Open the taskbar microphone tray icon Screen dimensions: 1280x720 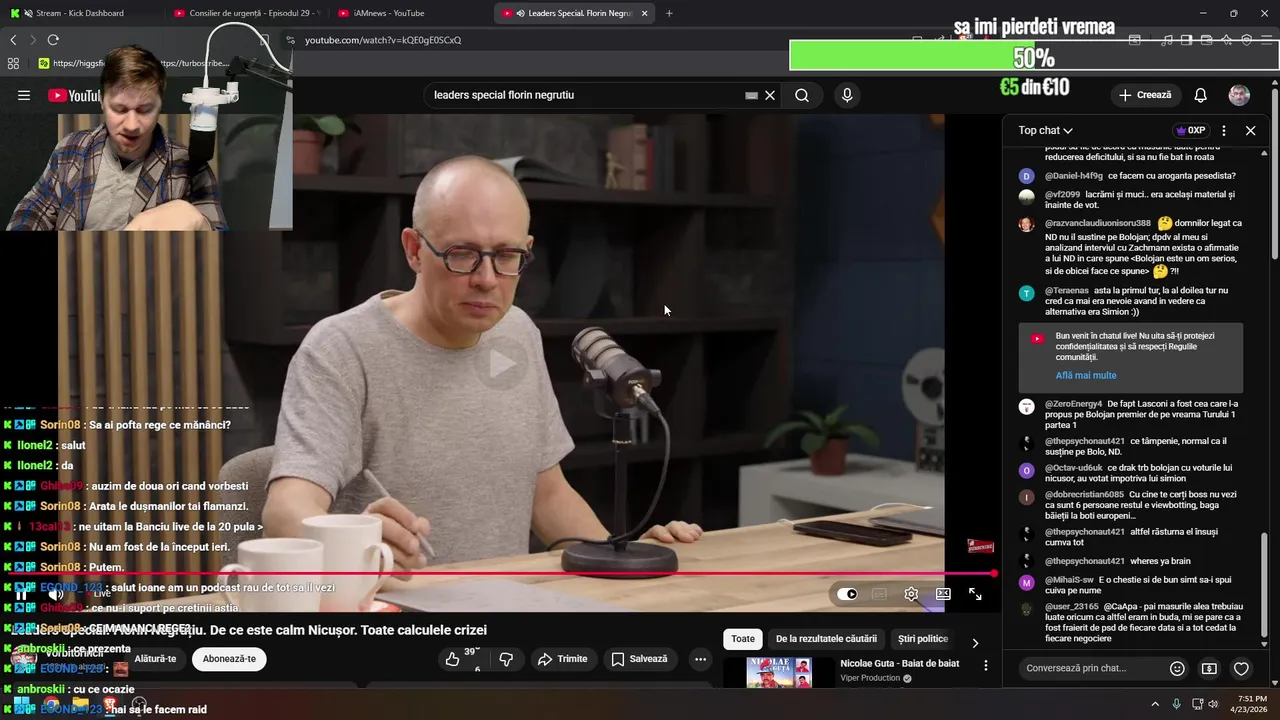1176,704
